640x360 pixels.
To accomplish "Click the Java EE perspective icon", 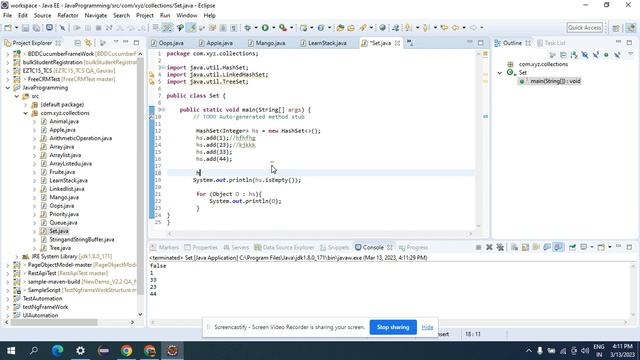I will 631,28.
